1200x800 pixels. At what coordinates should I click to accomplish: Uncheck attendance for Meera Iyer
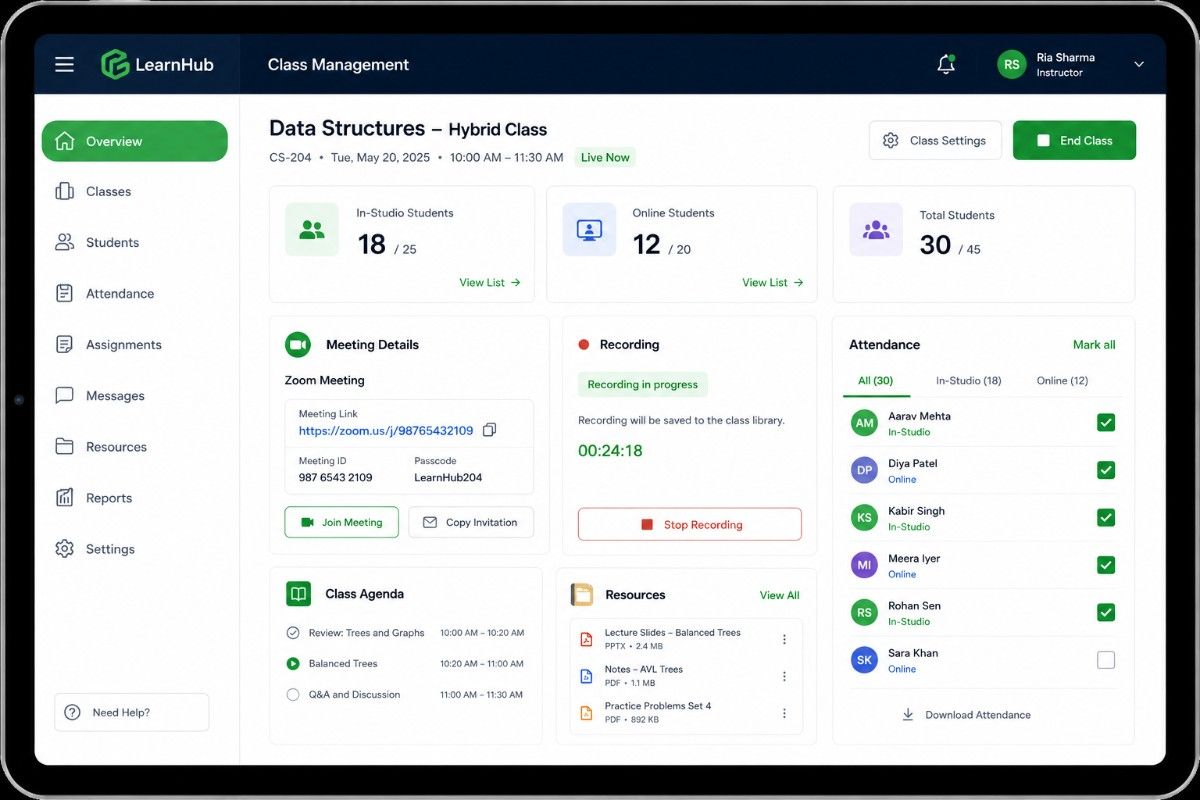1106,565
